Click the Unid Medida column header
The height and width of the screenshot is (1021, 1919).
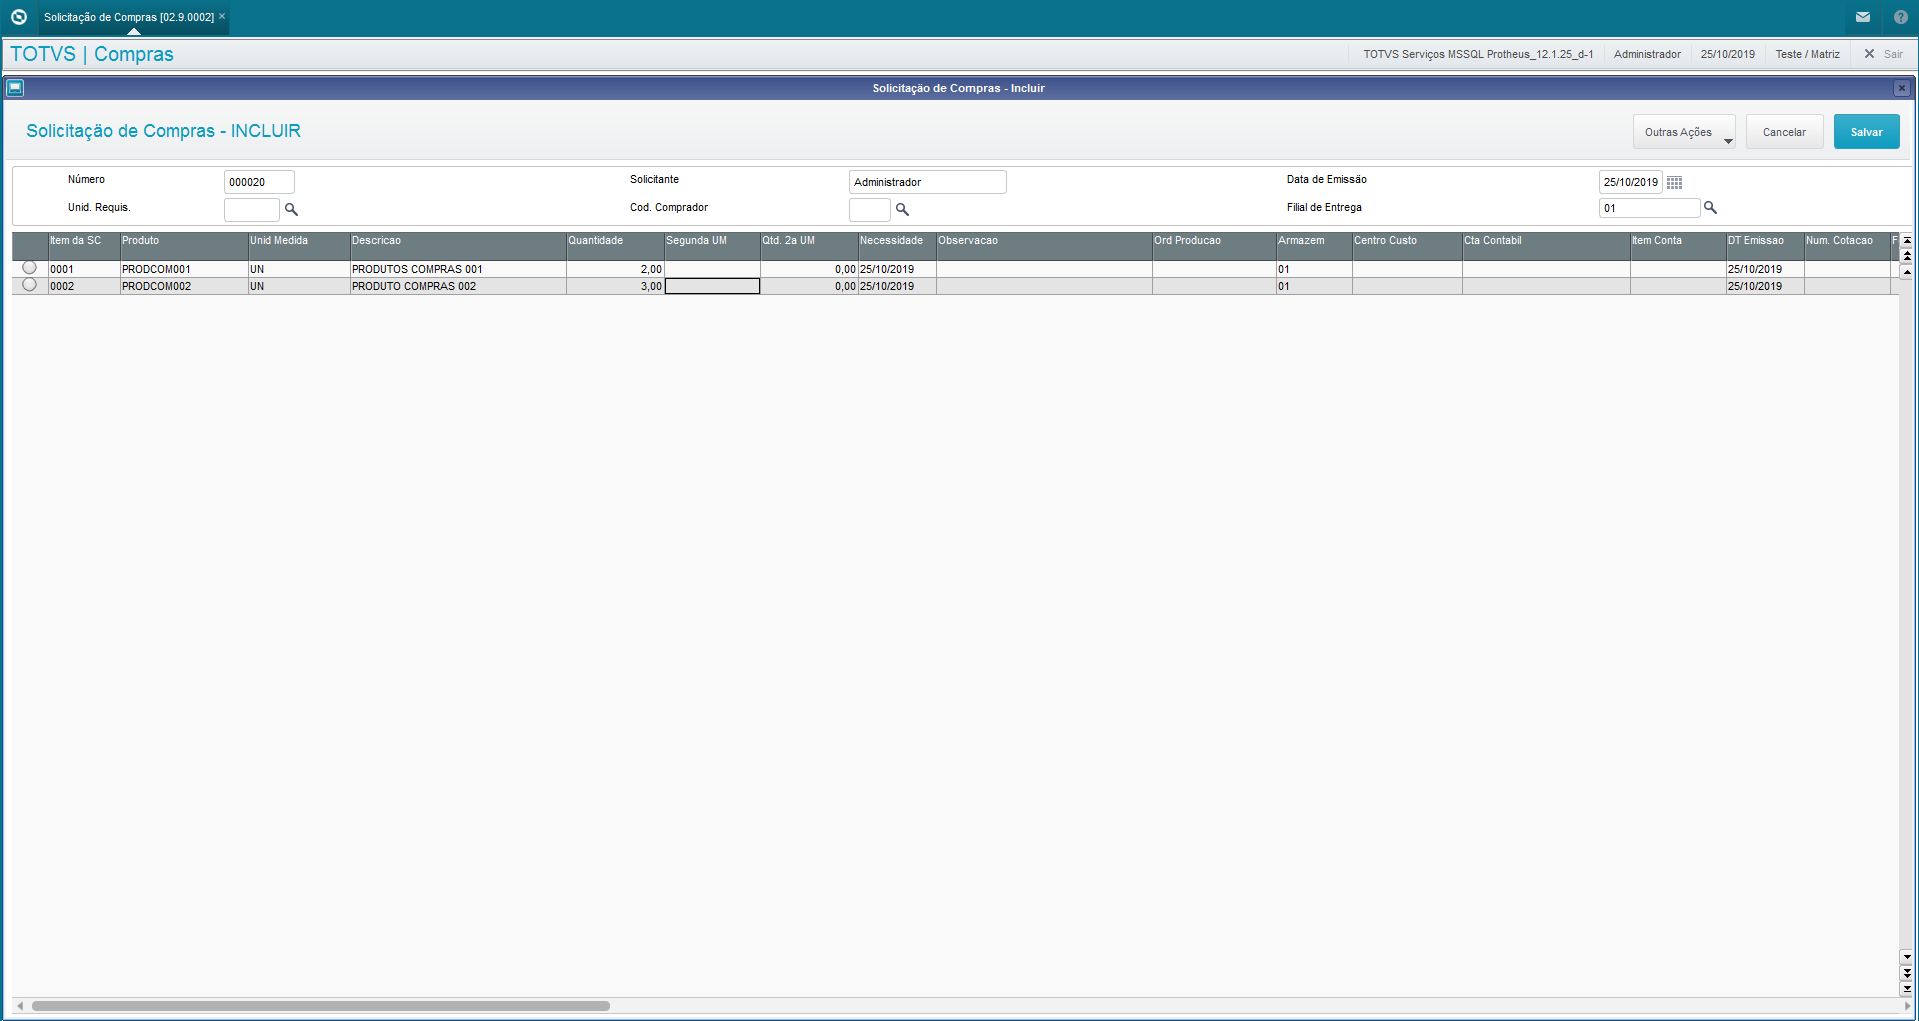pyautogui.click(x=299, y=246)
